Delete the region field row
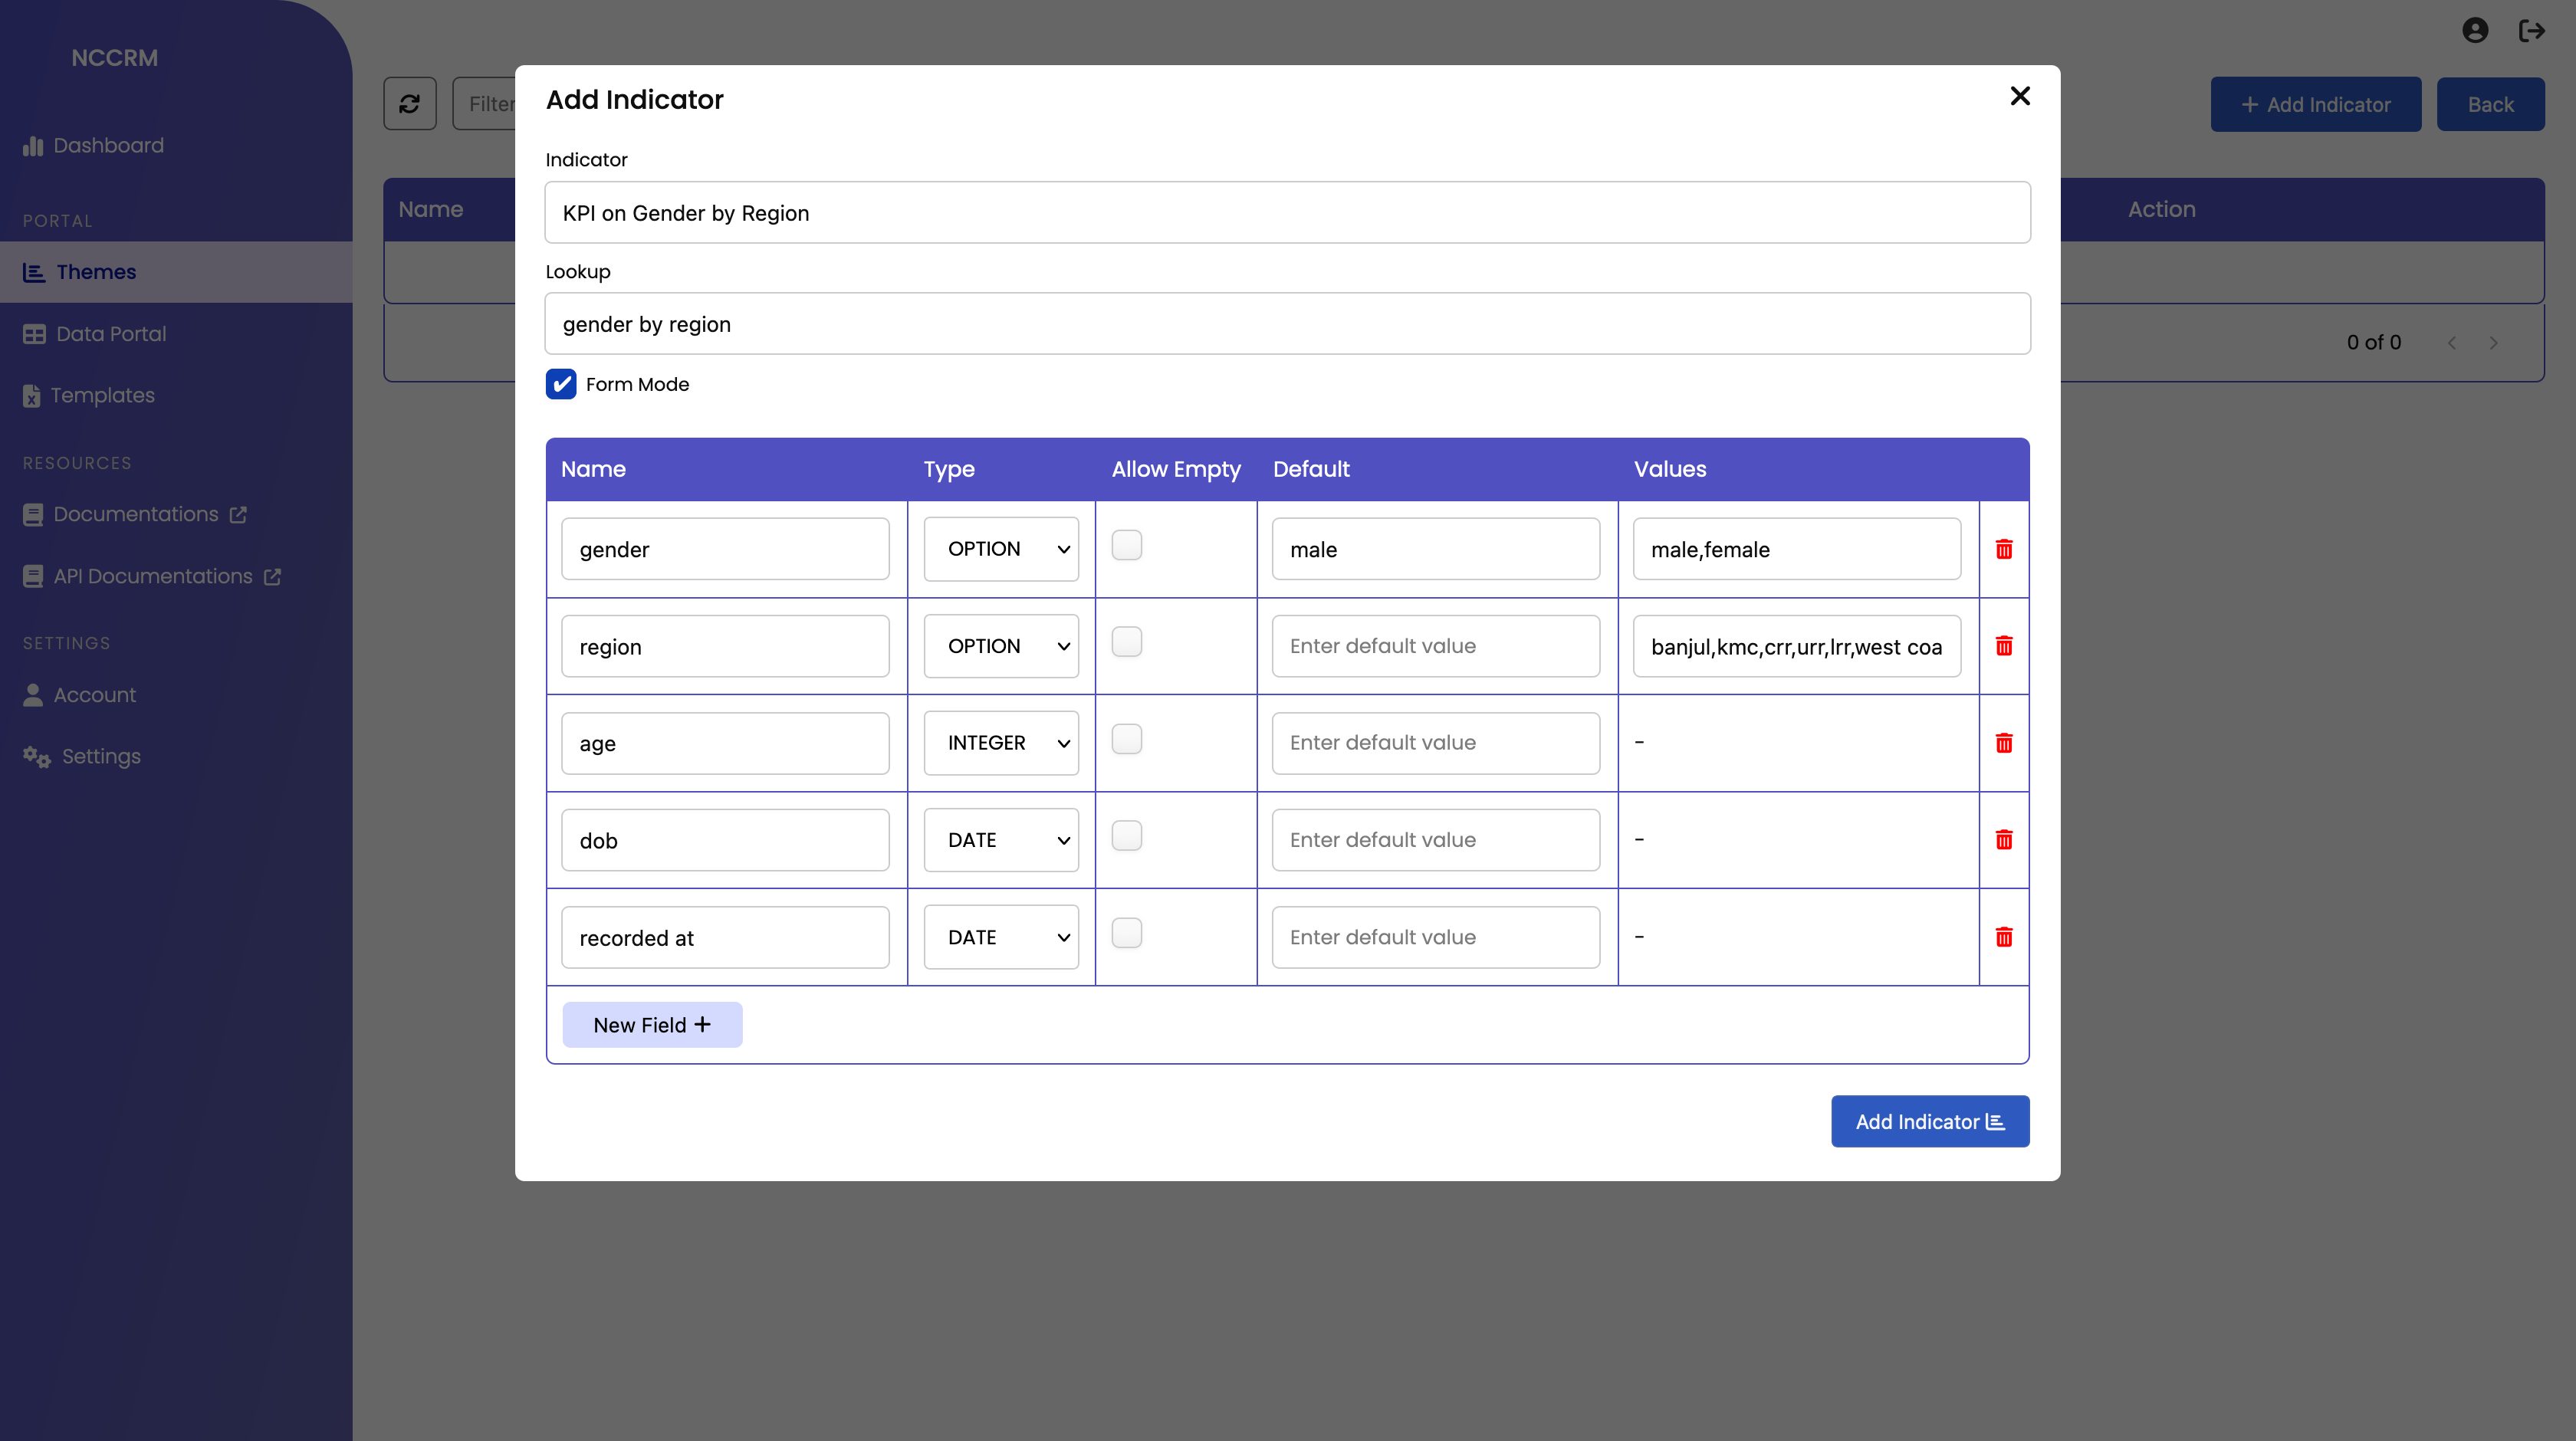Viewport: 2576px width, 1441px height. (x=2004, y=646)
